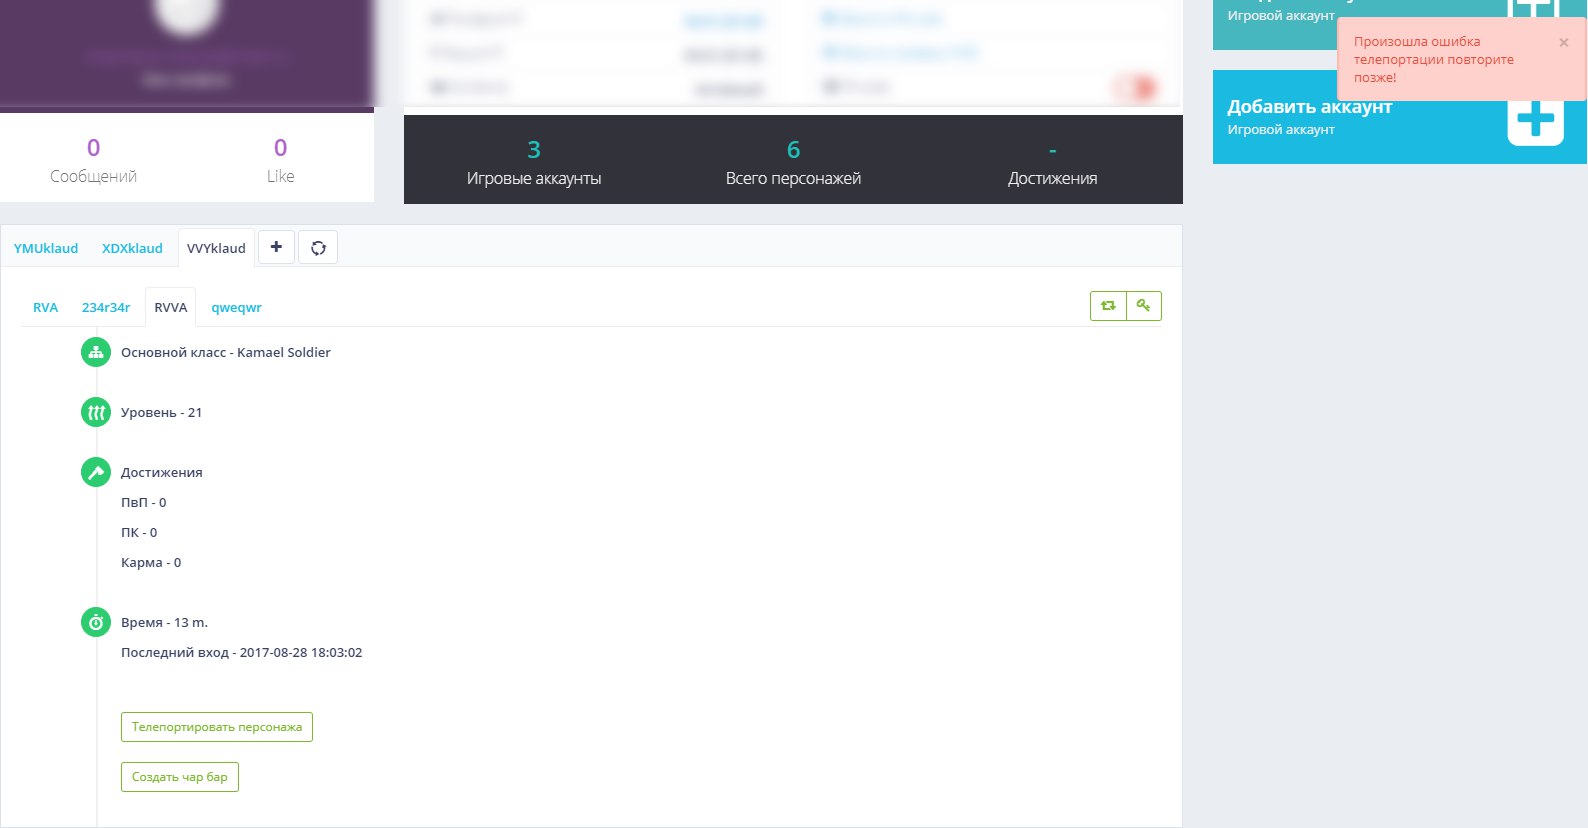Image resolution: width=1588 pixels, height=828 pixels.
Task: Click the plus button beside the VVYklaud tab
Action: (x=276, y=247)
